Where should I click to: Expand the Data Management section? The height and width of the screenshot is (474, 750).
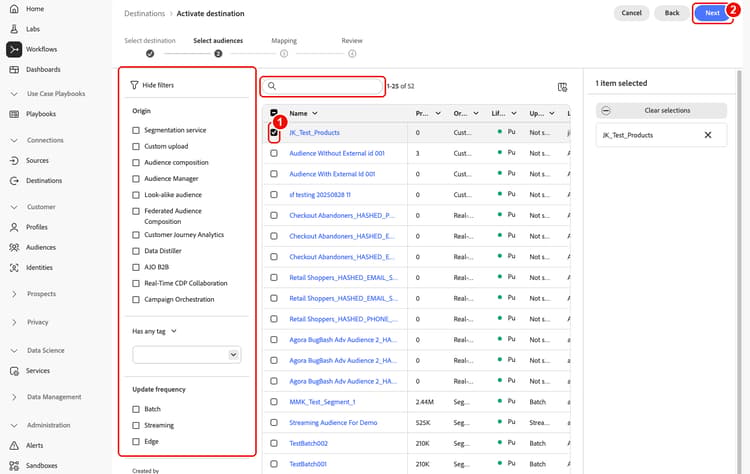pos(14,397)
